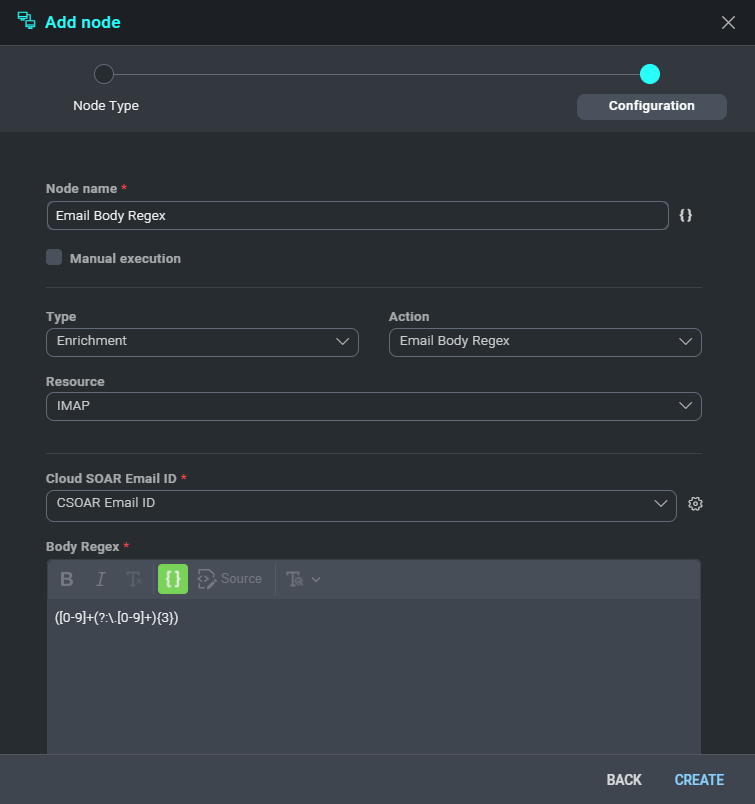The height and width of the screenshot is (804, 755).
Task: Expand the Action dropdown
Action: (545, 342)
